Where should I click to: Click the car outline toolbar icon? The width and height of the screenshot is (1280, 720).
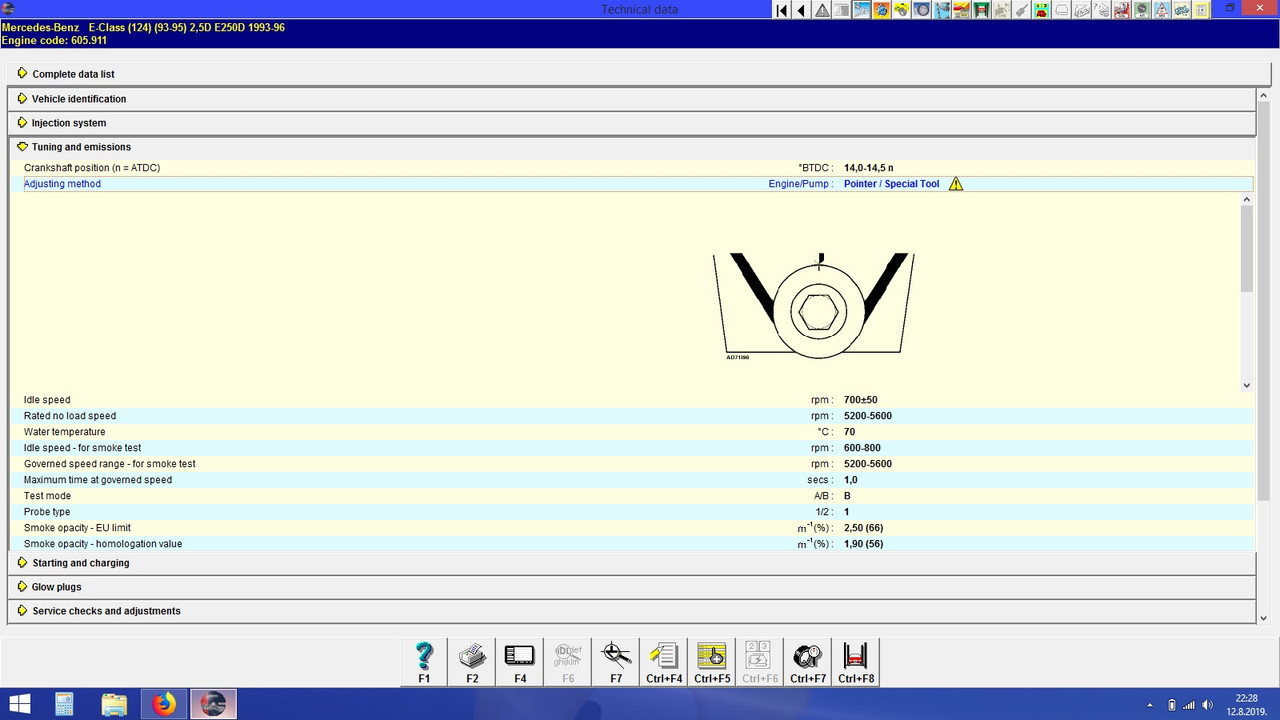[1062, 10]
